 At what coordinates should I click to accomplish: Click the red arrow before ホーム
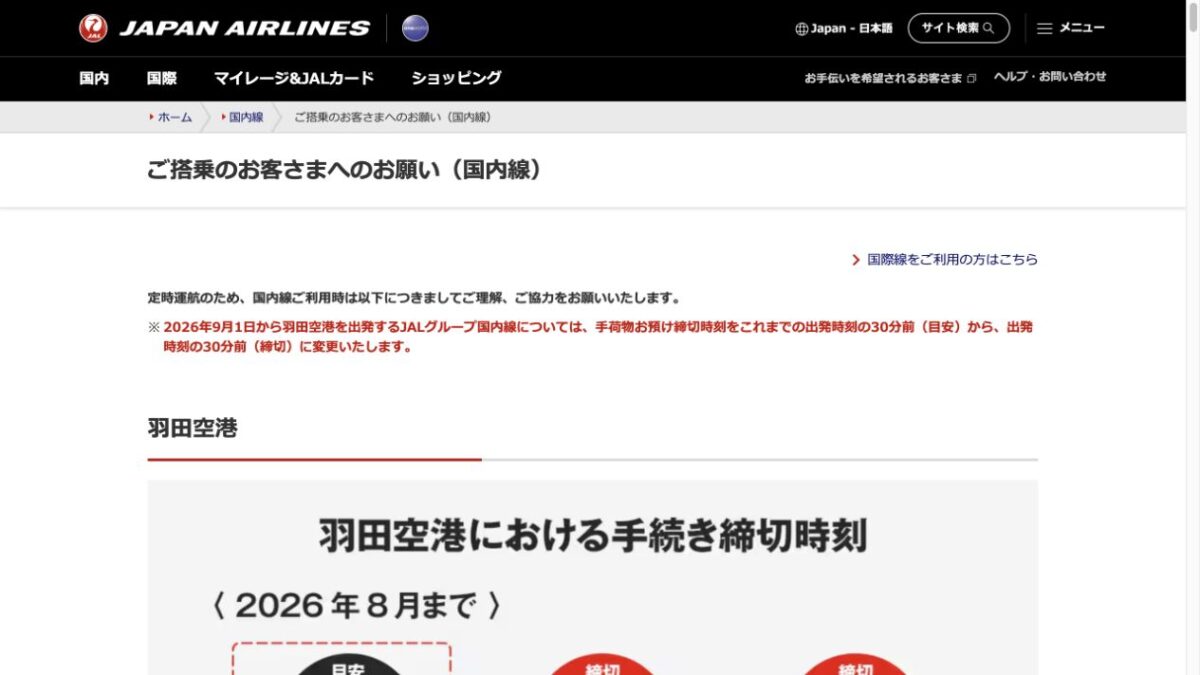coord(152,117)
